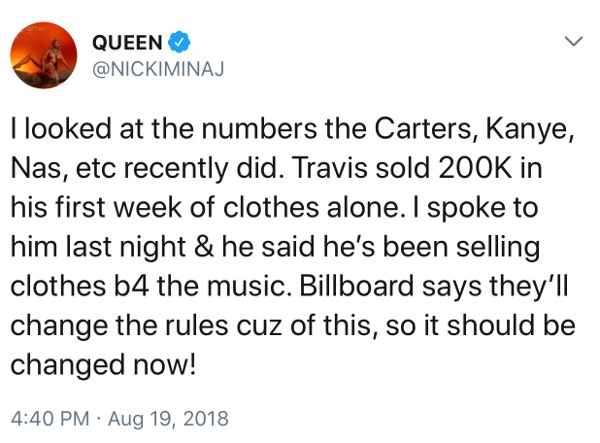600x443 pixels.
Task: Click the word Kanye in the tweet
Action: (530, 128)
